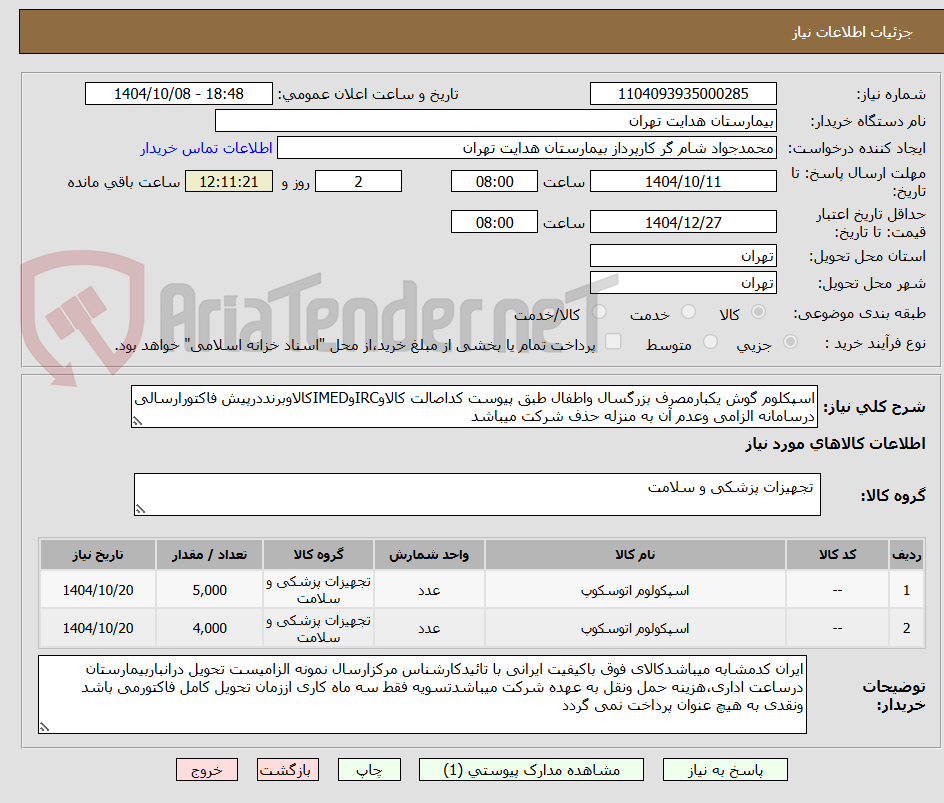
Task: Click the days remaining field showing 2
Action: click(x=358, y=181)
